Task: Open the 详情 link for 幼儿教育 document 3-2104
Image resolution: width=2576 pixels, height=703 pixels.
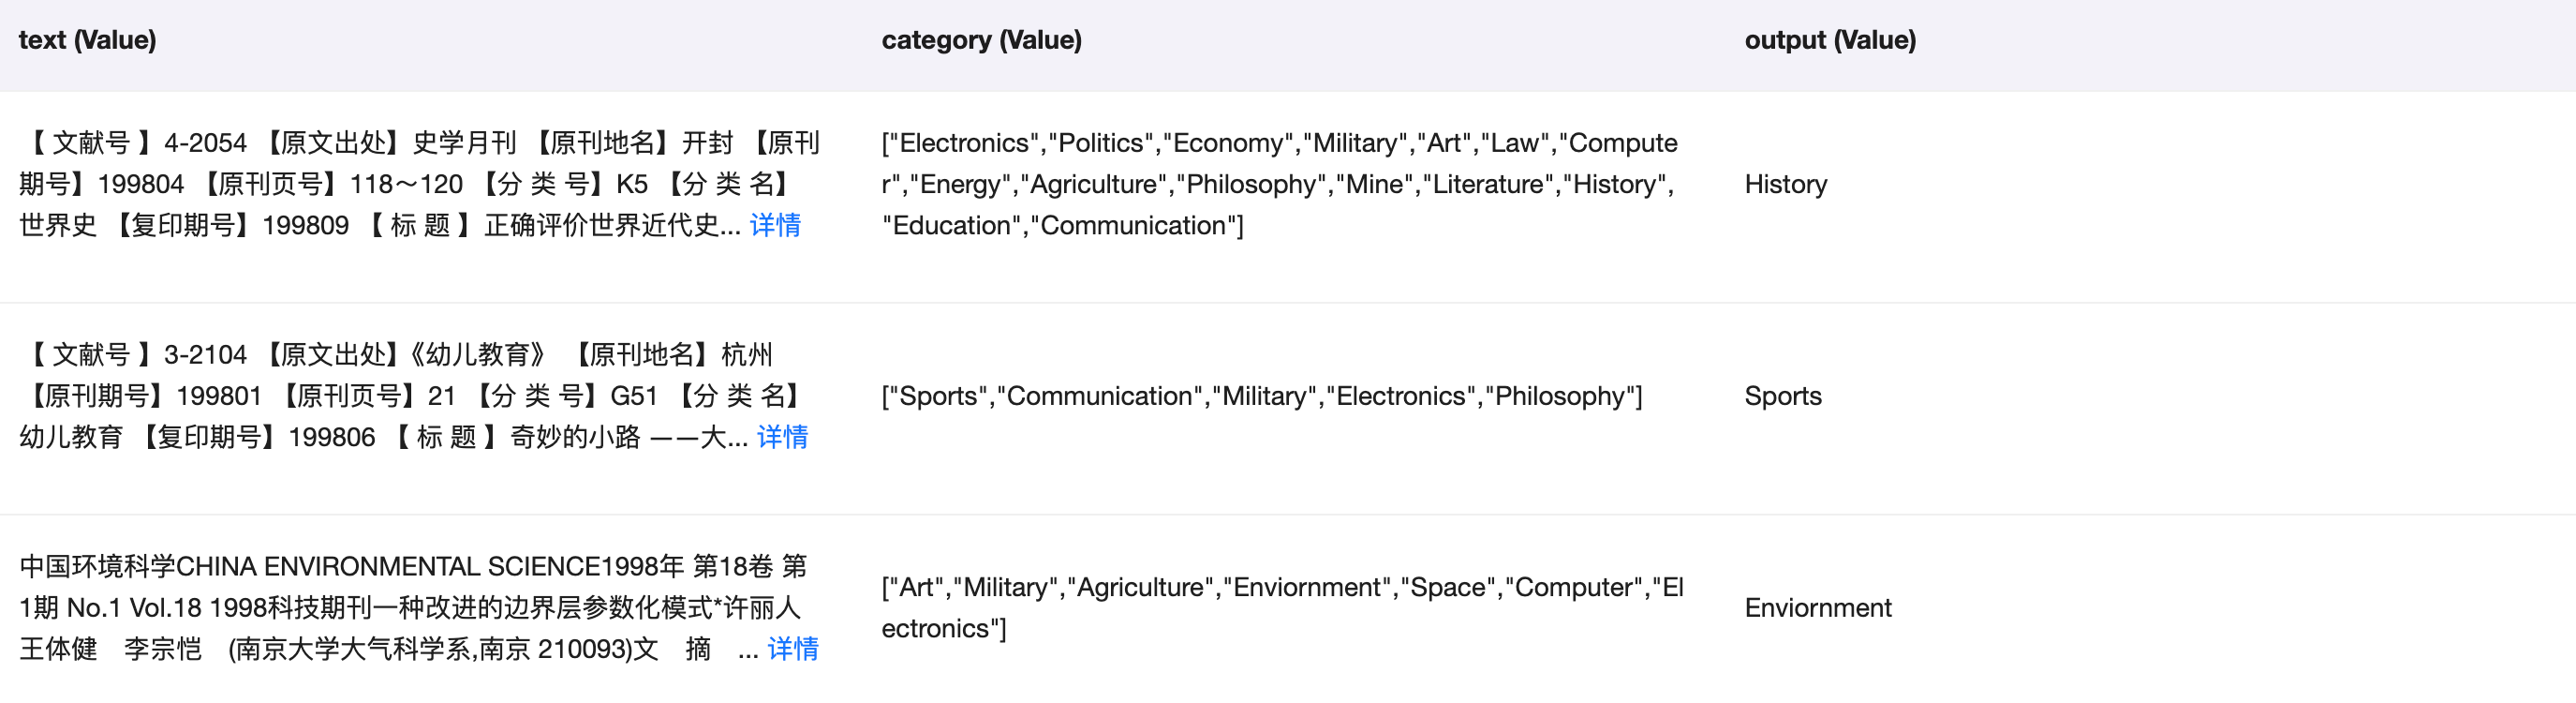Action: 781,437
